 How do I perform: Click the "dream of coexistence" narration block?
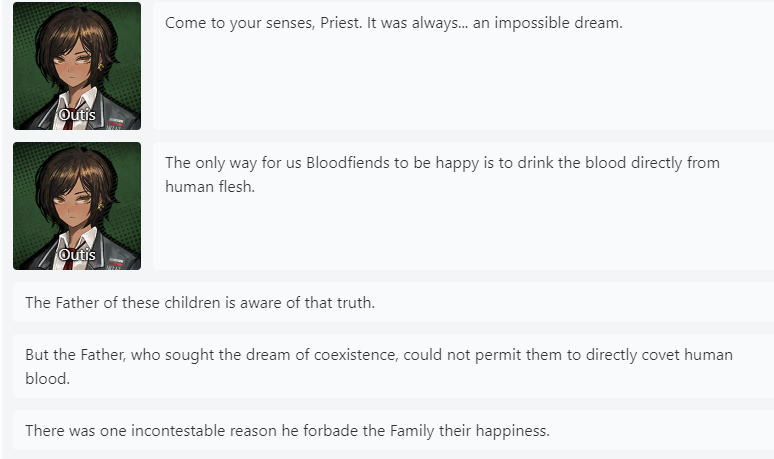tap(378, 367)
